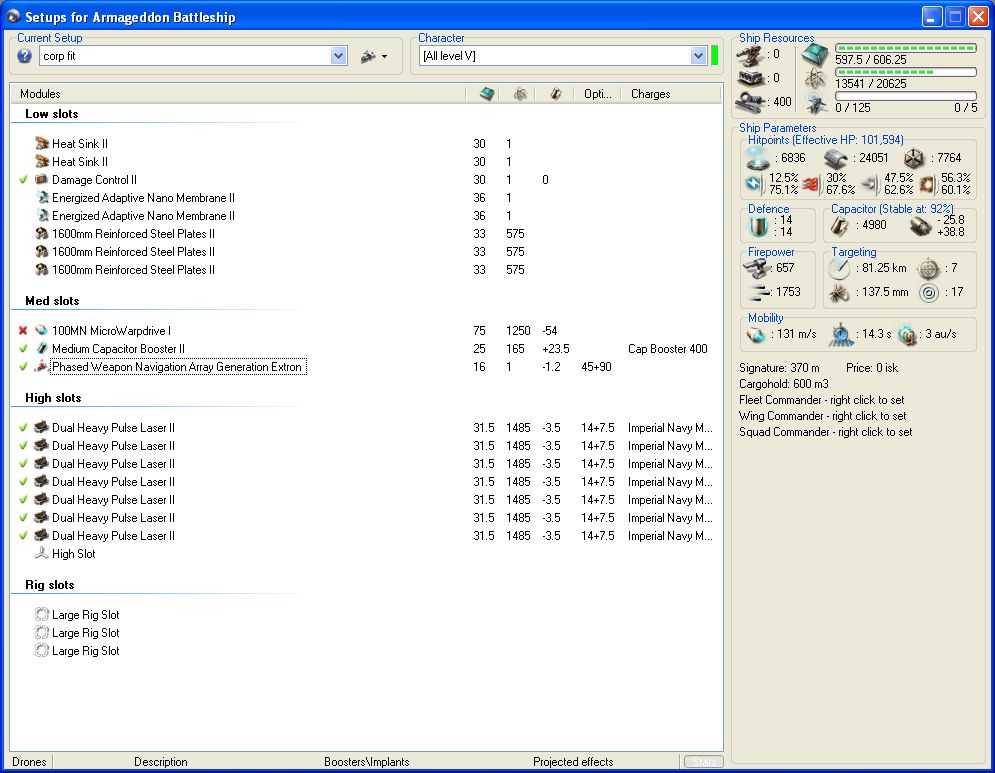
Task: Click Wing Commander right click to set
Action: tap(822, 416)
